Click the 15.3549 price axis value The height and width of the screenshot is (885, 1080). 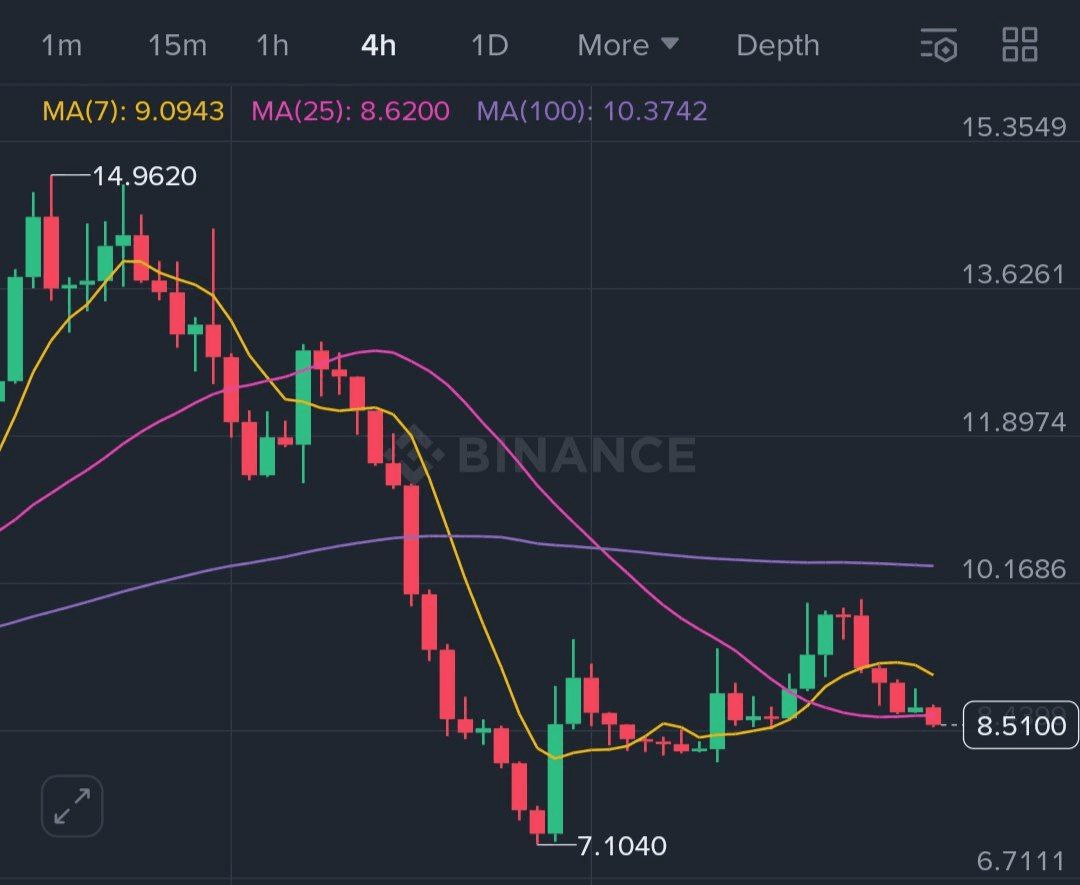point(1014,127)
